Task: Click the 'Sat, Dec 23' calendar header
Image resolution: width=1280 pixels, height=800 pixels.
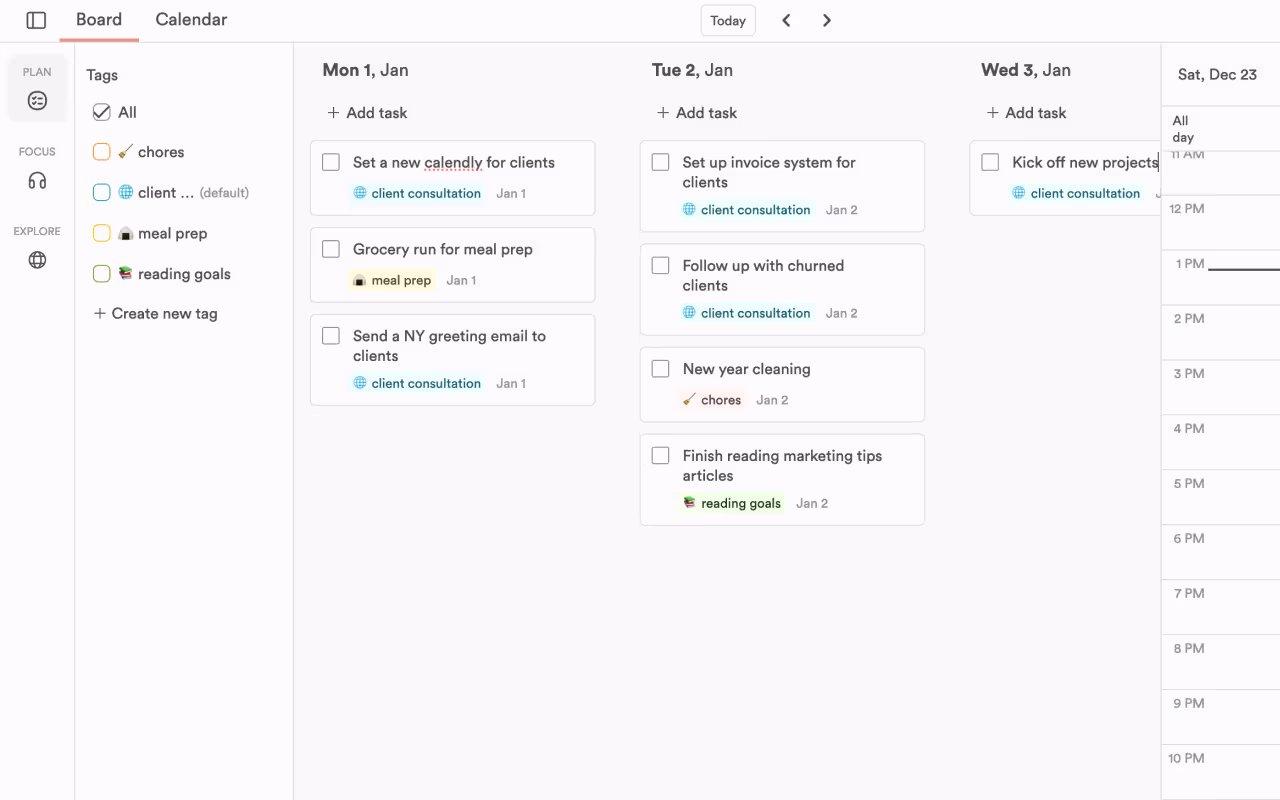Action: (1217, 74)
